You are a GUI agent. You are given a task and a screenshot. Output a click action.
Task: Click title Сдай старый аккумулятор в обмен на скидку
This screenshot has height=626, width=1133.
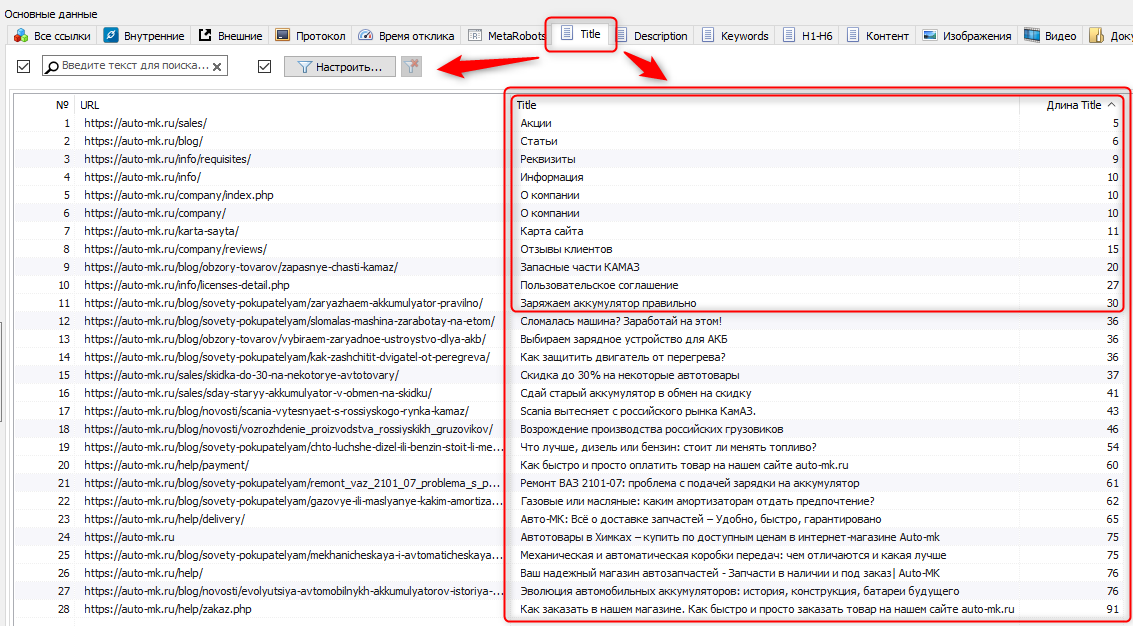pos(636,393)
